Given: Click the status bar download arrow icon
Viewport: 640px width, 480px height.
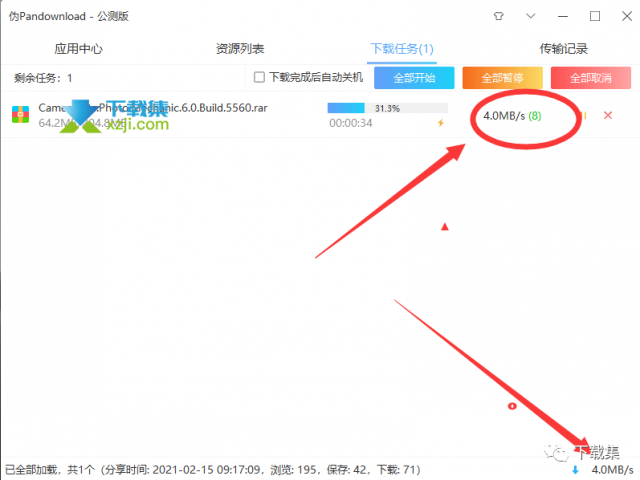Looking at the screenshot, I should (x=576, y=470).
